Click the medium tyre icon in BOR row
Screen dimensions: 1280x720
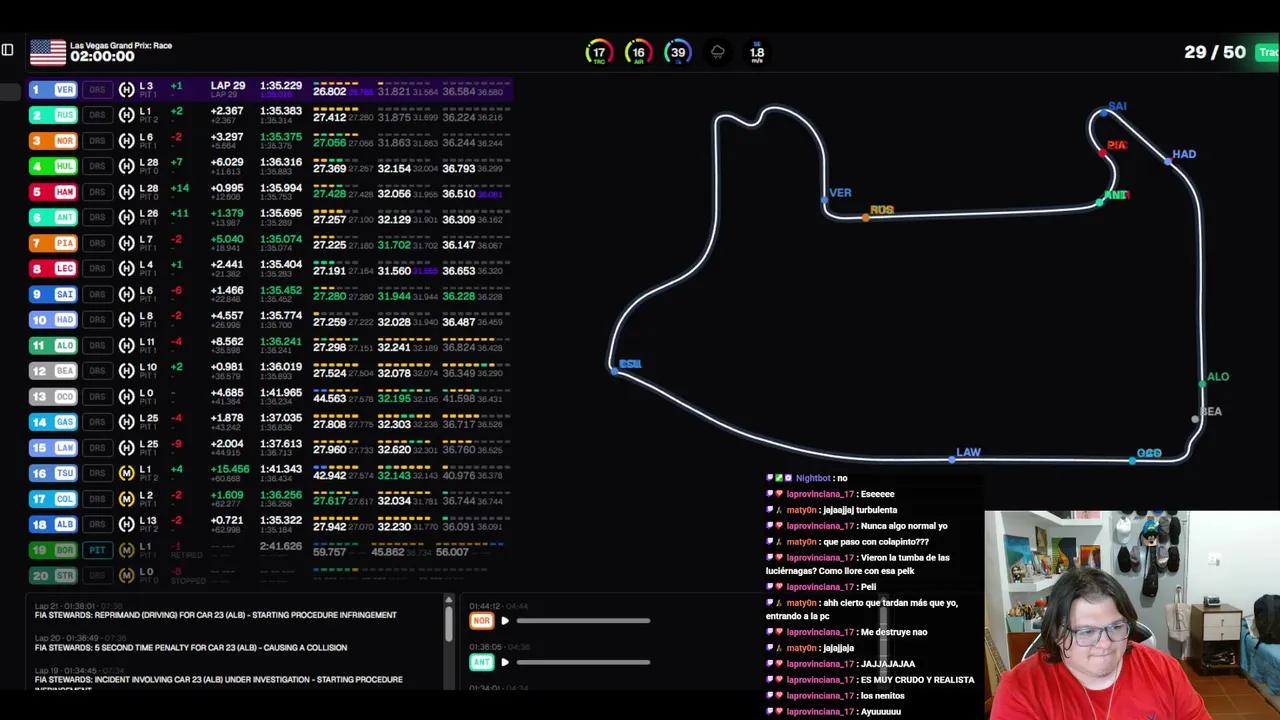126,550
